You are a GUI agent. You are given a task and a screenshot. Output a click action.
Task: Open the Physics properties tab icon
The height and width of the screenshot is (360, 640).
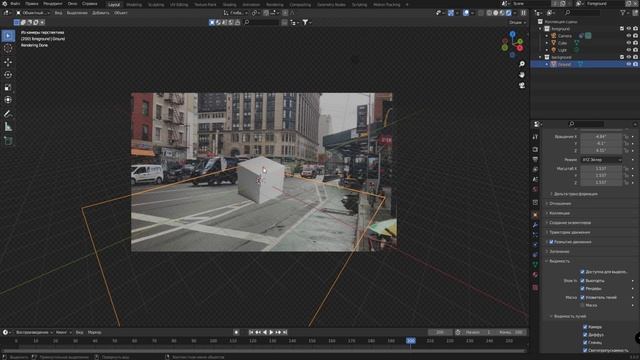(x=535, y=245)
